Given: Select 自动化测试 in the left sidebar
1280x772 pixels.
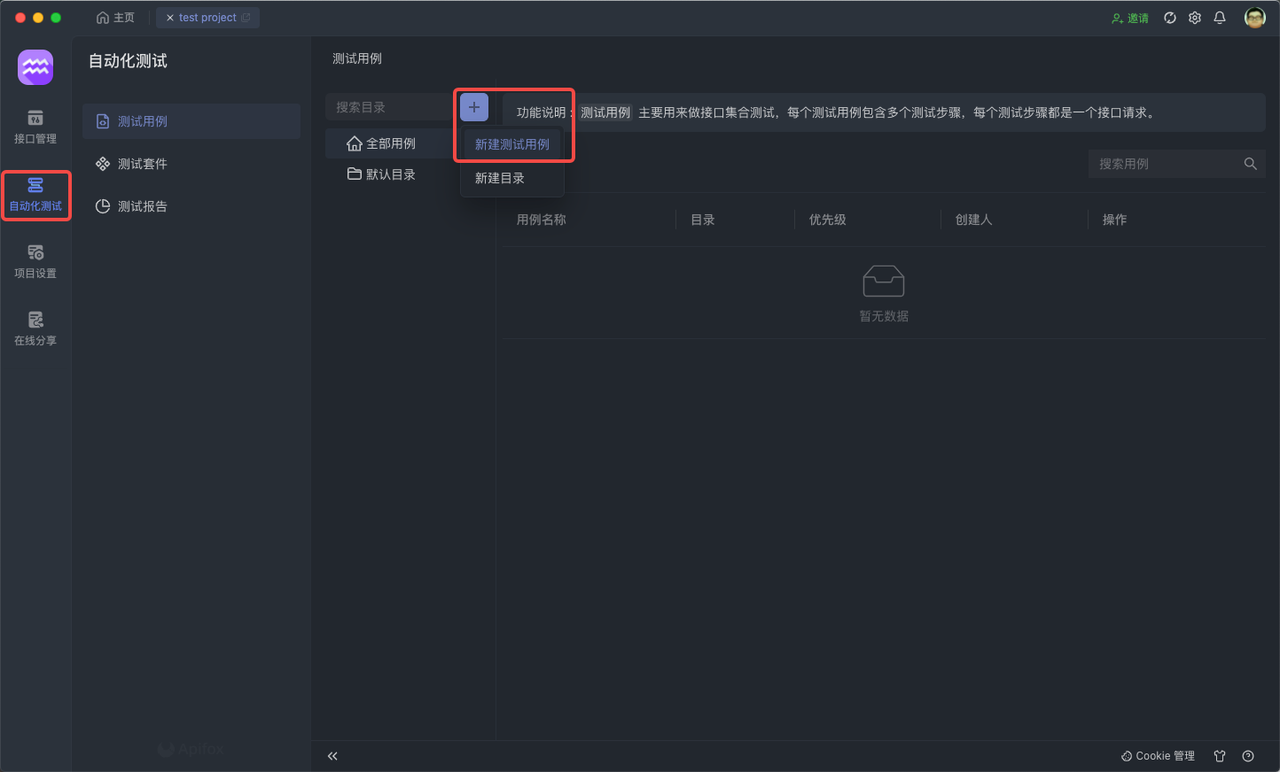Looking at the screenshot, I should tap(35, 195).
